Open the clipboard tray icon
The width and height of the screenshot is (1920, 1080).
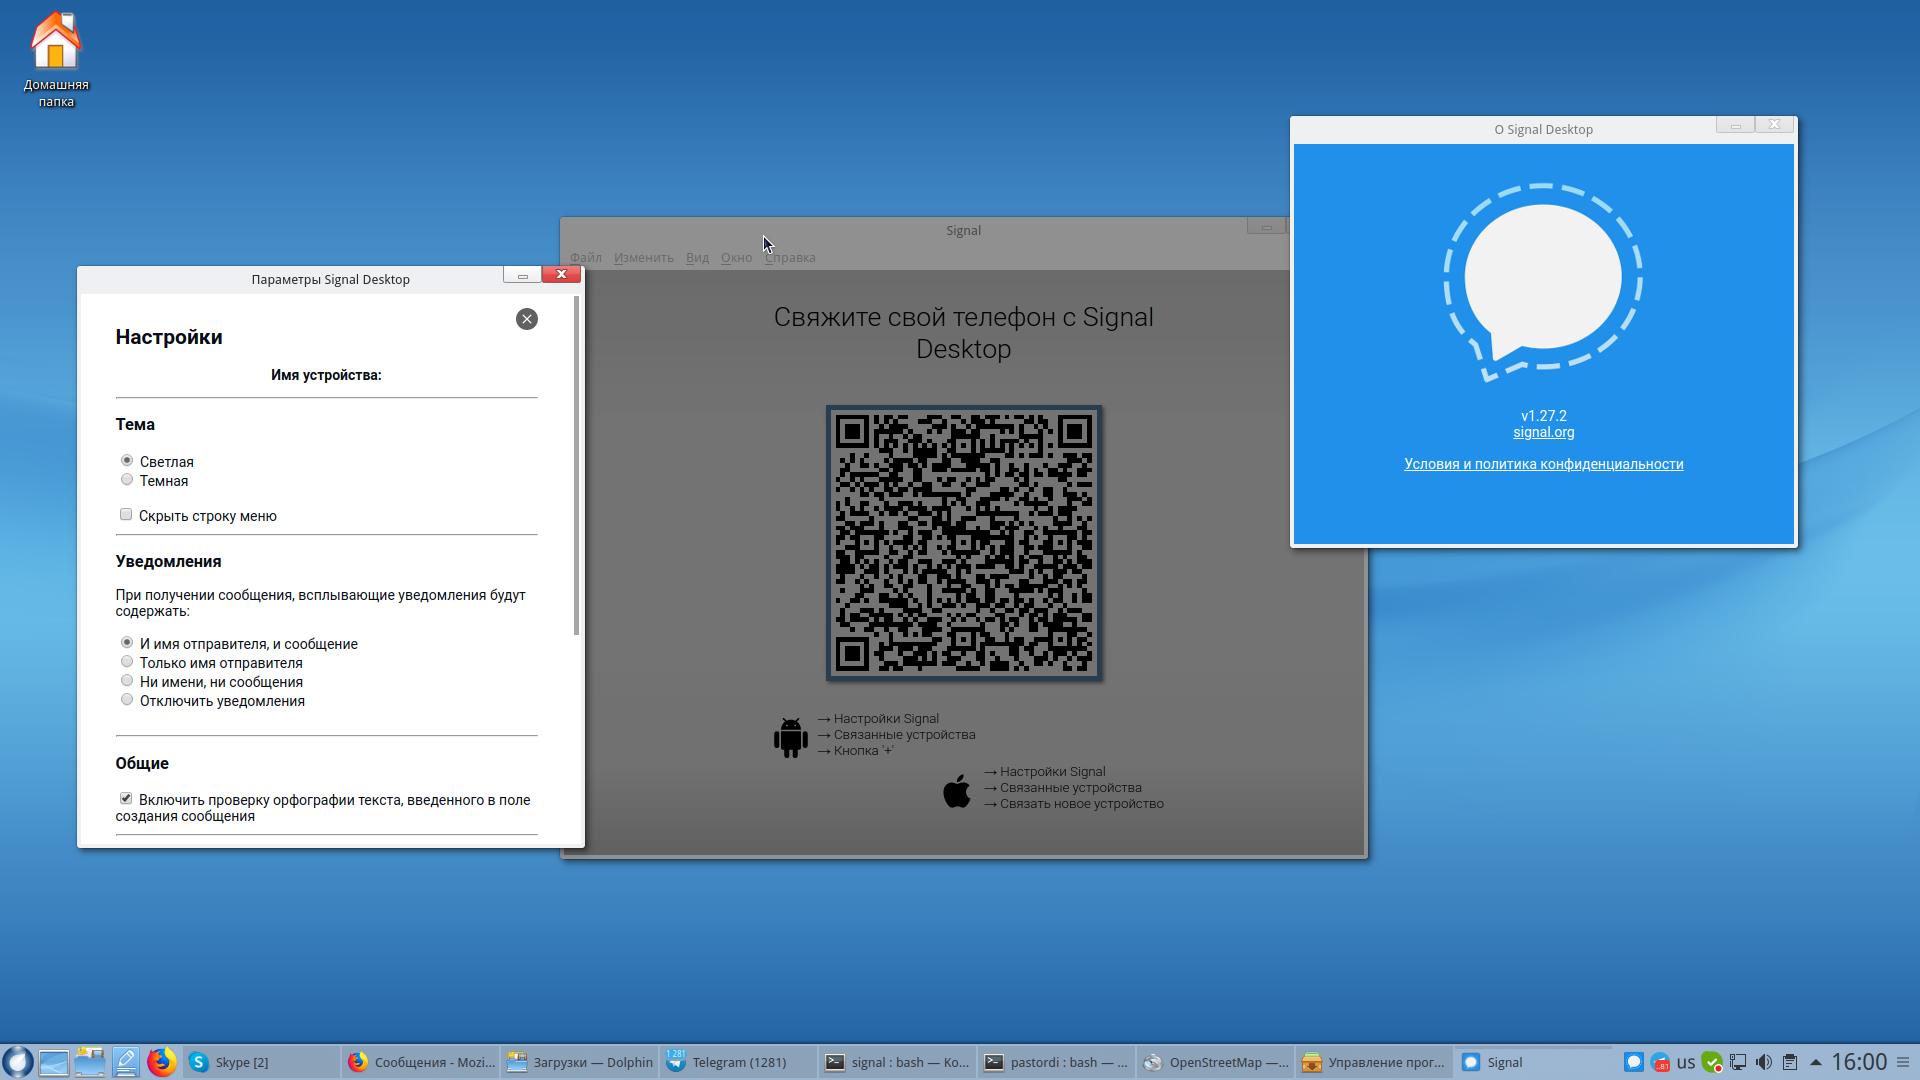(x=1790, y=1062)
